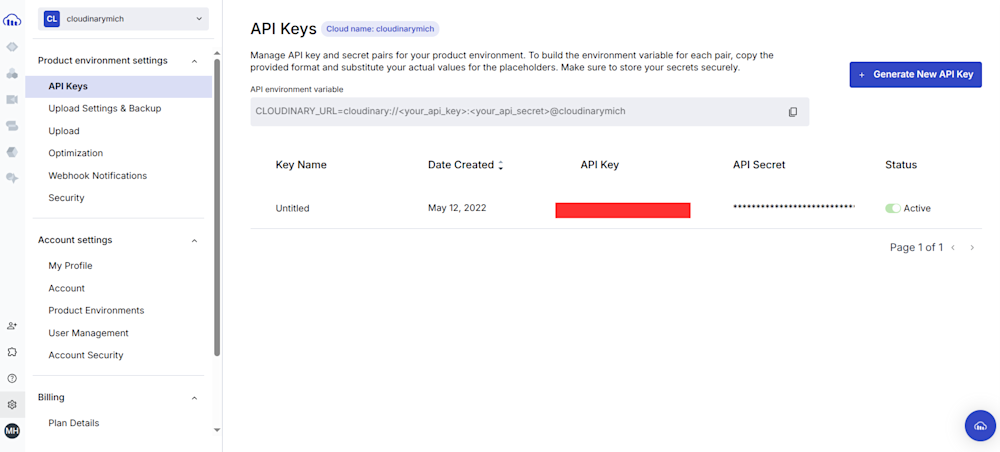
Task: Click the MH user avatar
Action: pos(12,431)
